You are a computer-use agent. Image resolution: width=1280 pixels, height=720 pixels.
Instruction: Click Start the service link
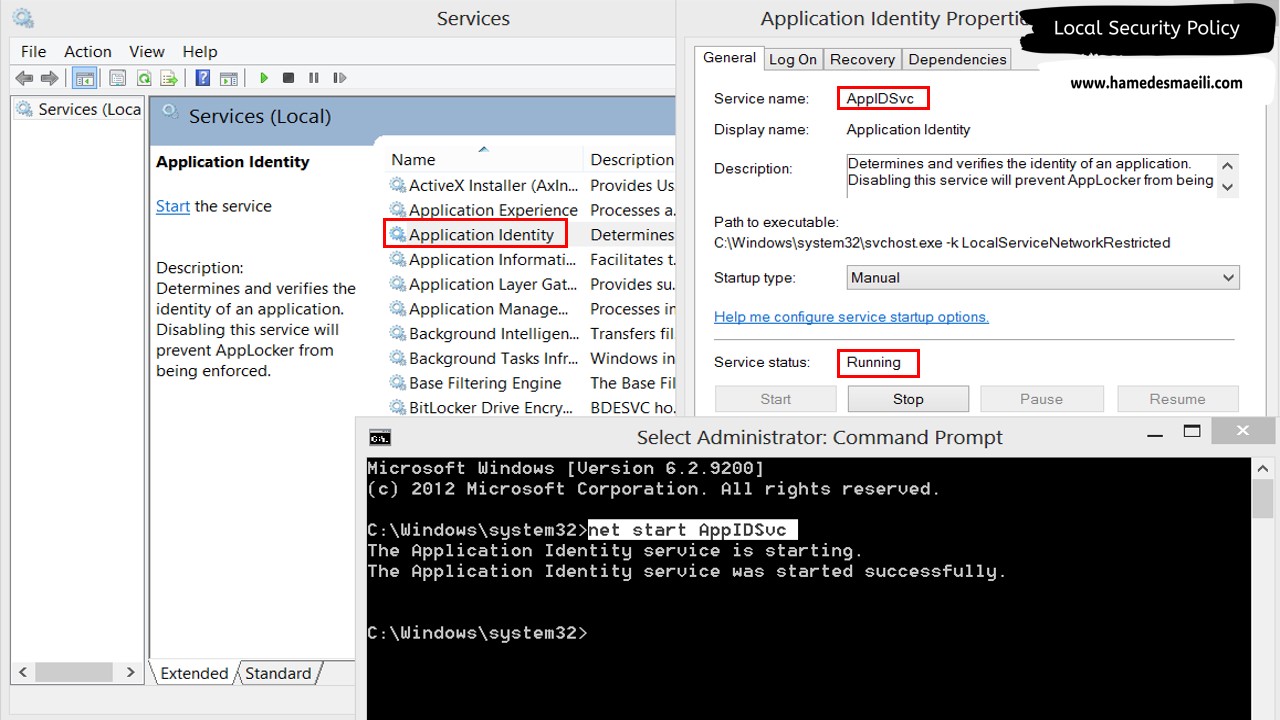click(x=173, y=206)
